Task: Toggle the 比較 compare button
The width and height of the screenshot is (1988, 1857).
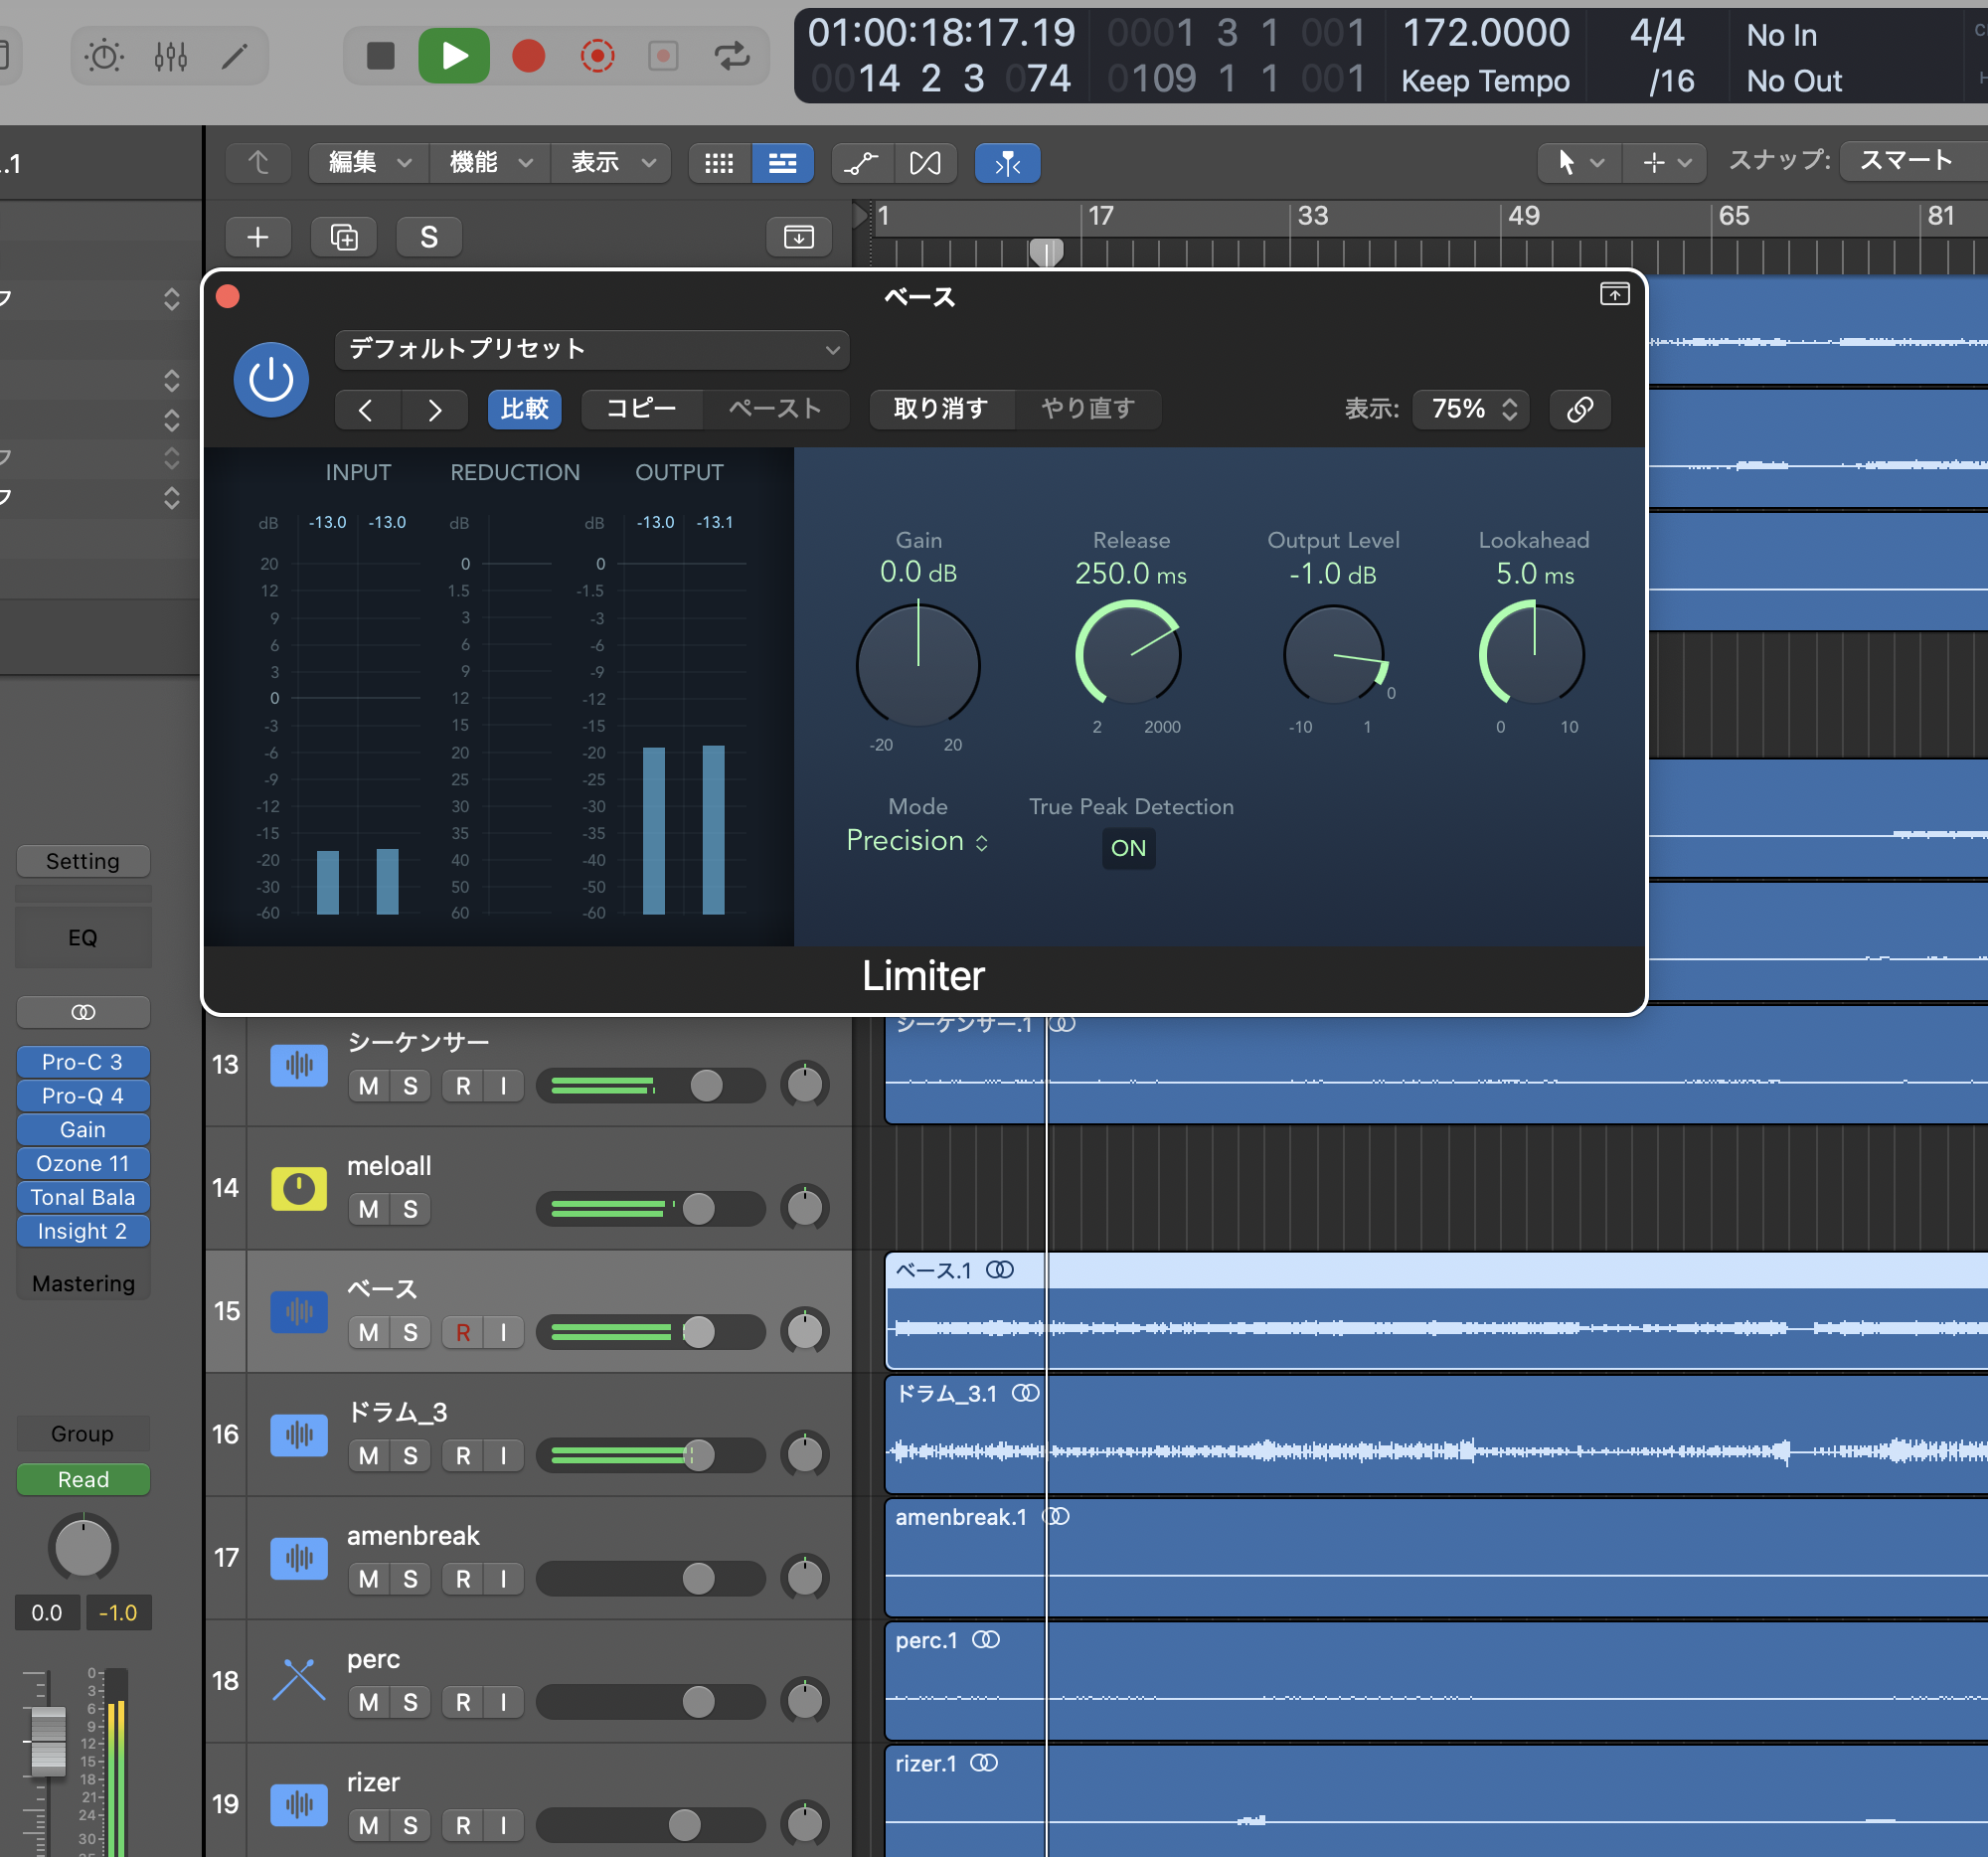Action: 525,409
